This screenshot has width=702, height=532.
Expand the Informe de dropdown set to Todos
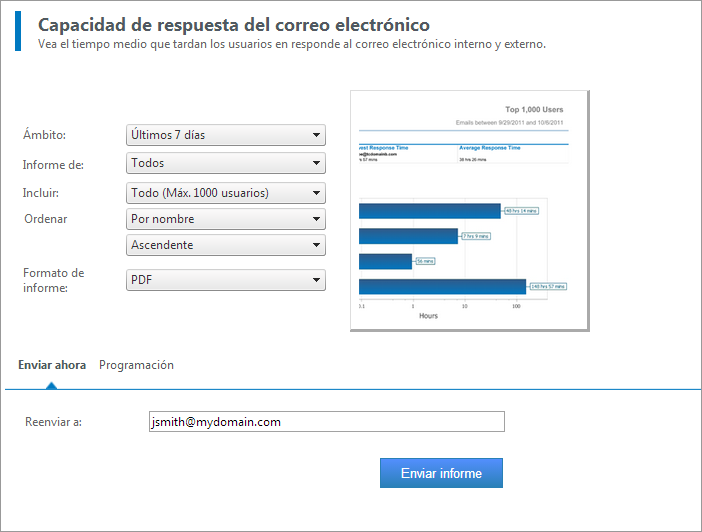(x=226, y=163)
